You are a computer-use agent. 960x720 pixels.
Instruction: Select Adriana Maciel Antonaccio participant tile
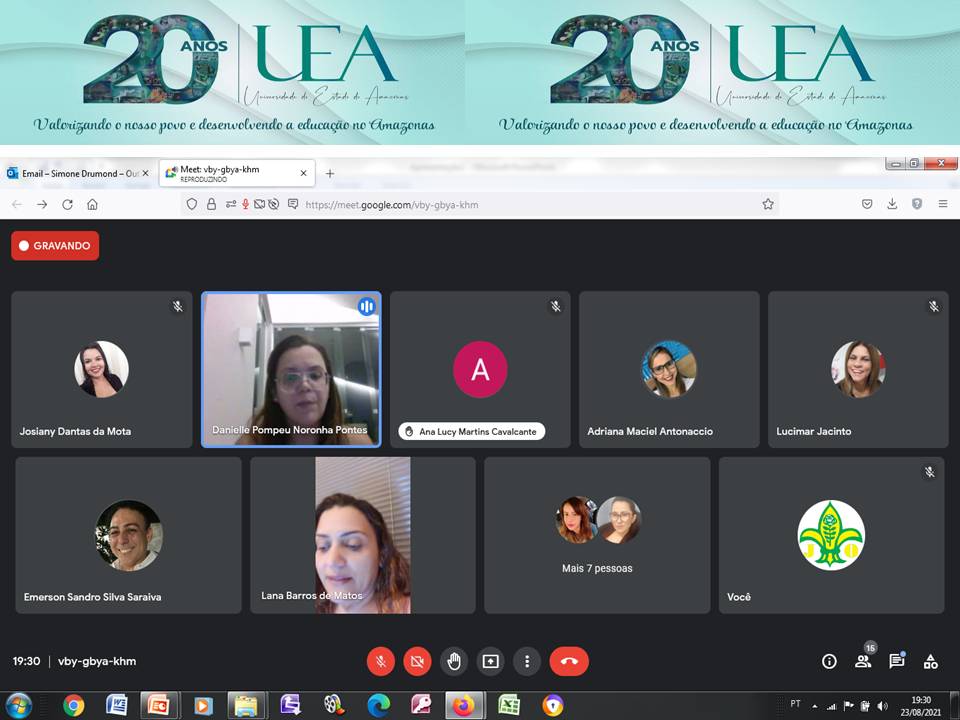pyautogui.click(x=669, y=369)
